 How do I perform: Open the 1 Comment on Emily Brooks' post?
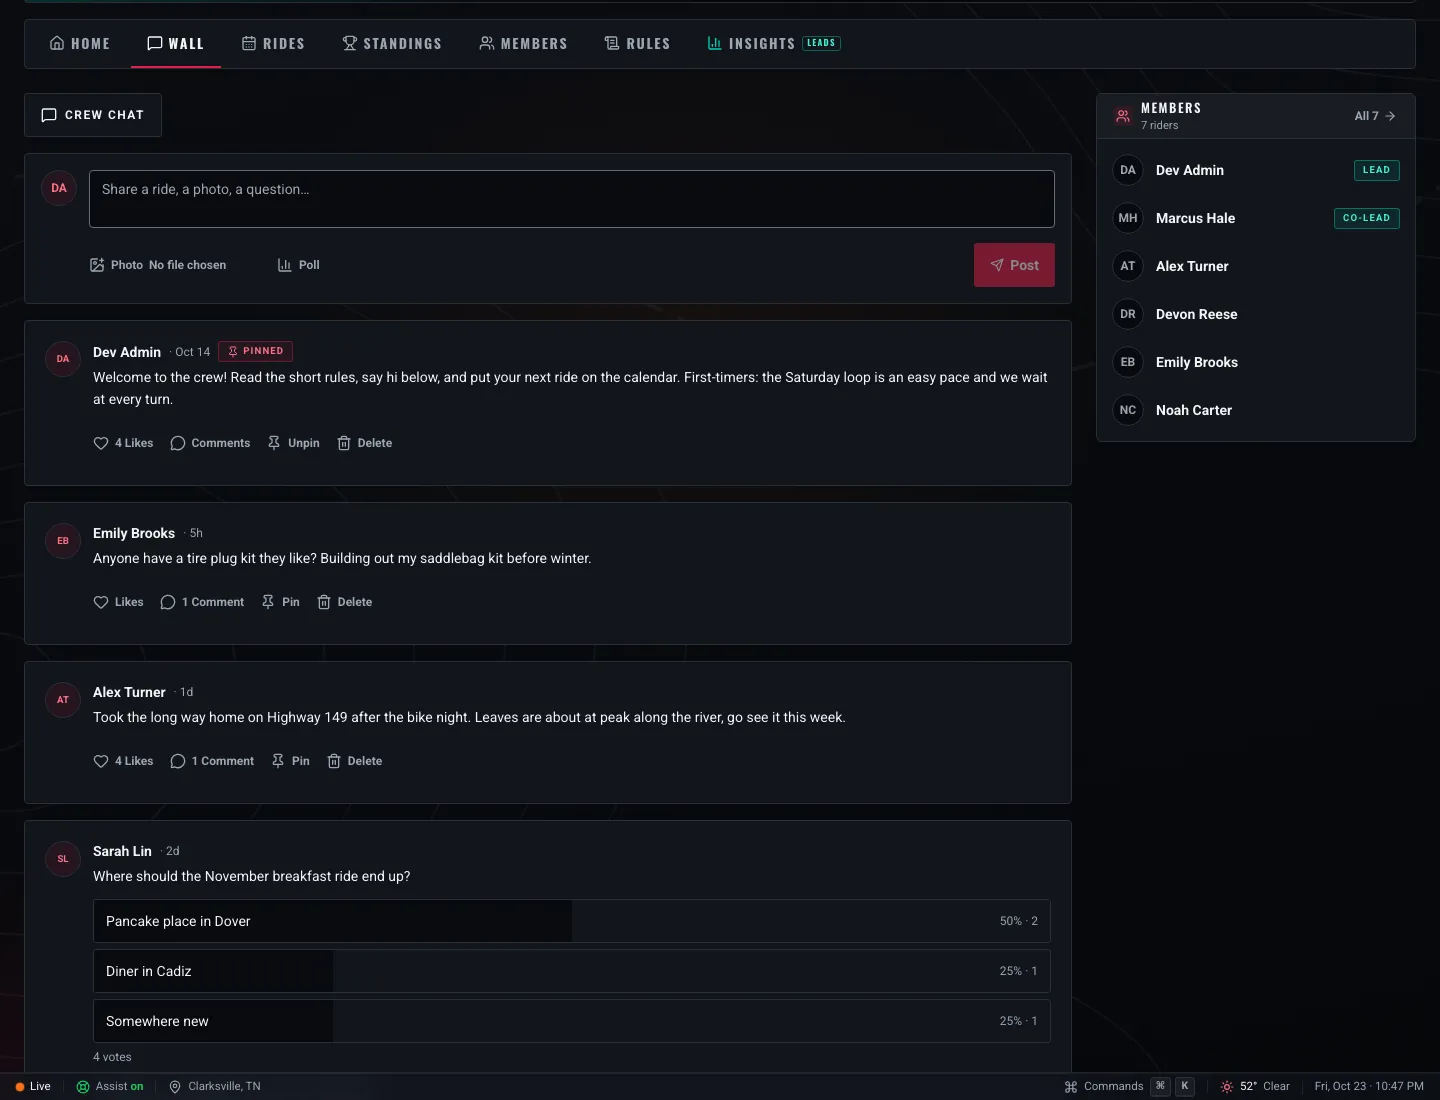[202, 602]
